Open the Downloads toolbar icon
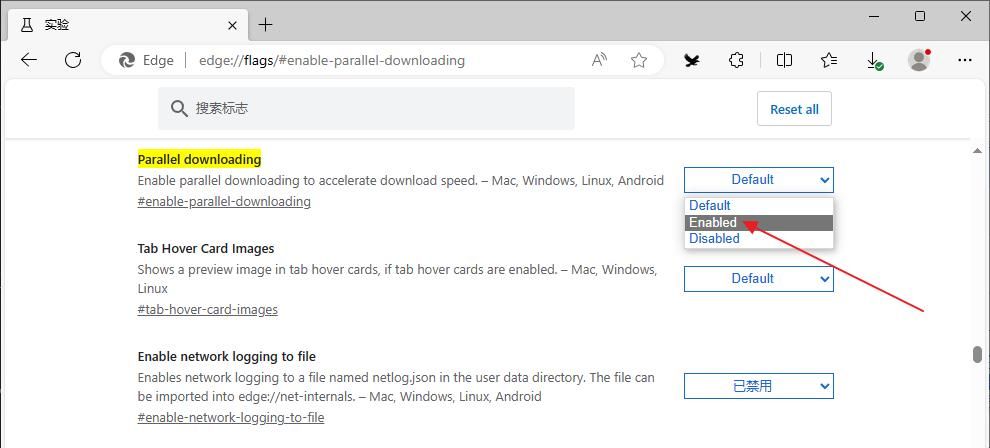The width and height of the screenshot is (990, 448). click(874, 60)
